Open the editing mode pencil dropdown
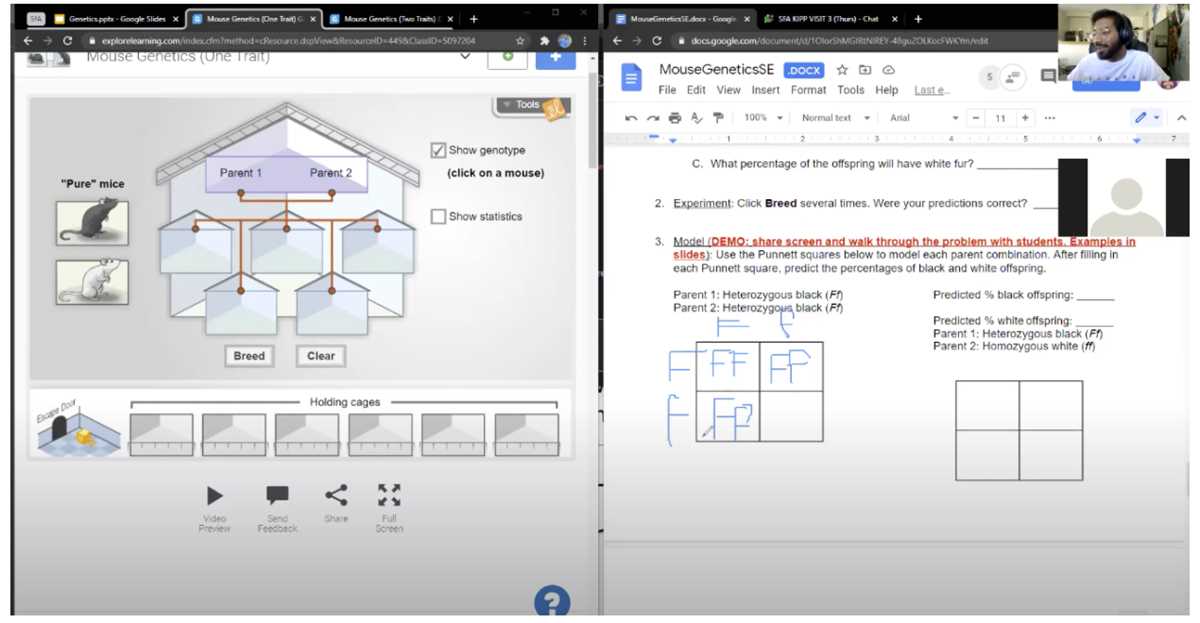The image size is (1200, 623). (1145, 118)
